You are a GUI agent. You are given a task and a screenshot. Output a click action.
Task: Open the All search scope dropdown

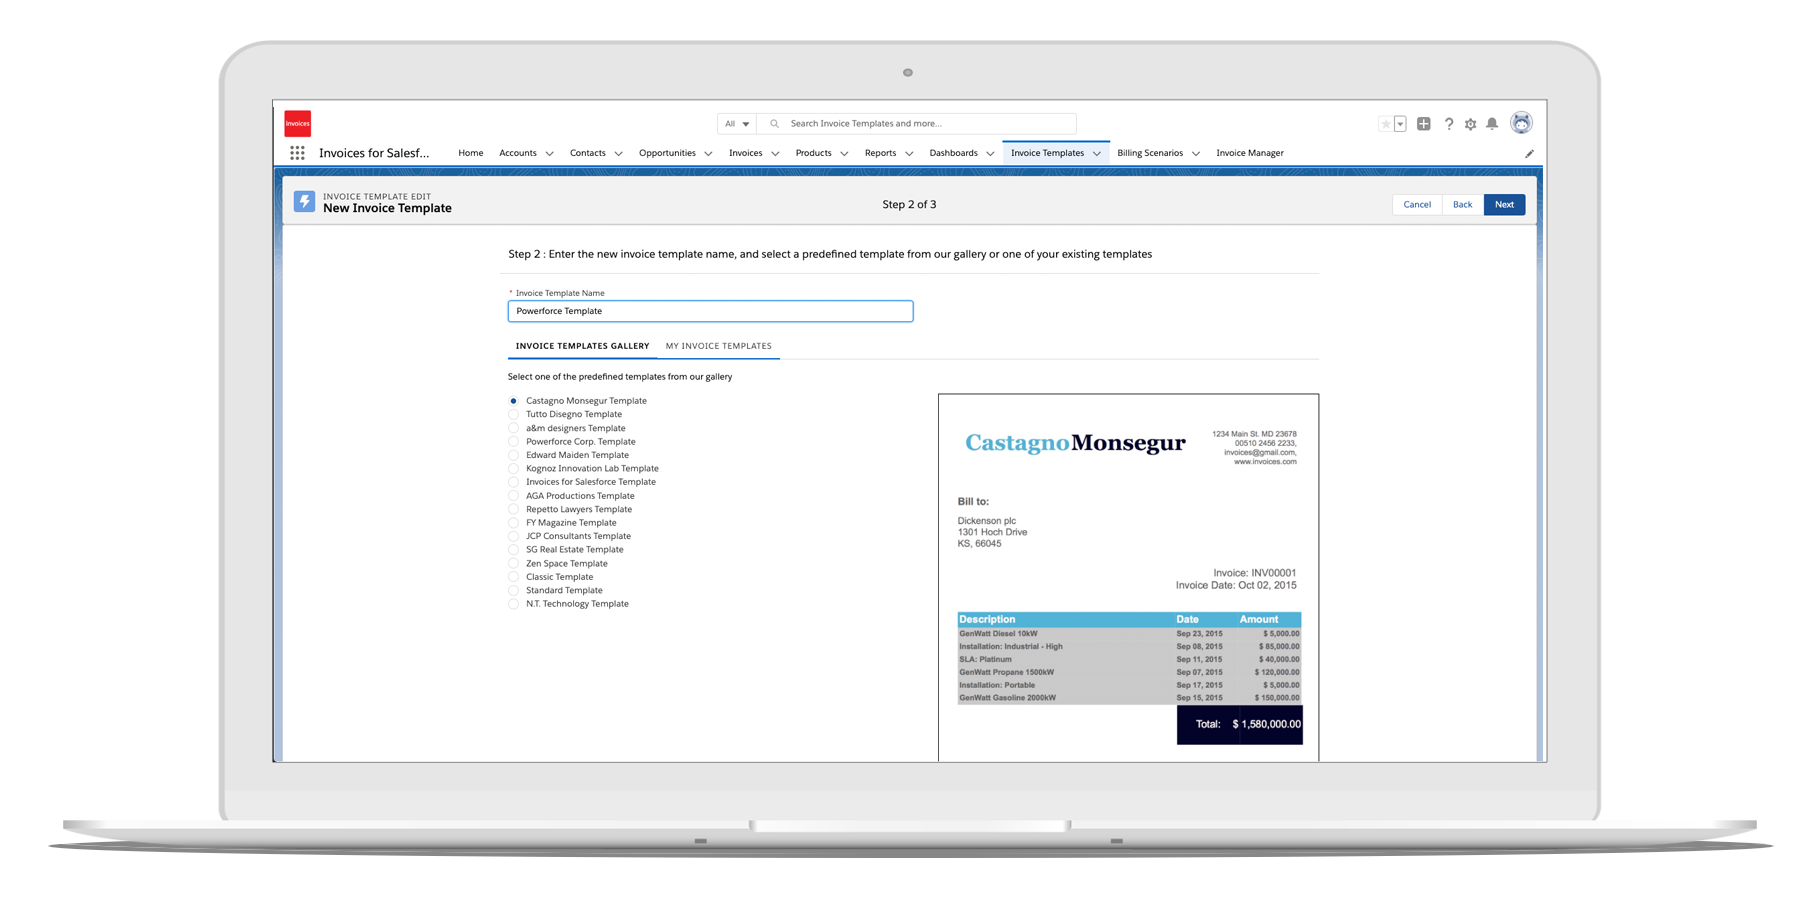coord(737,124)
